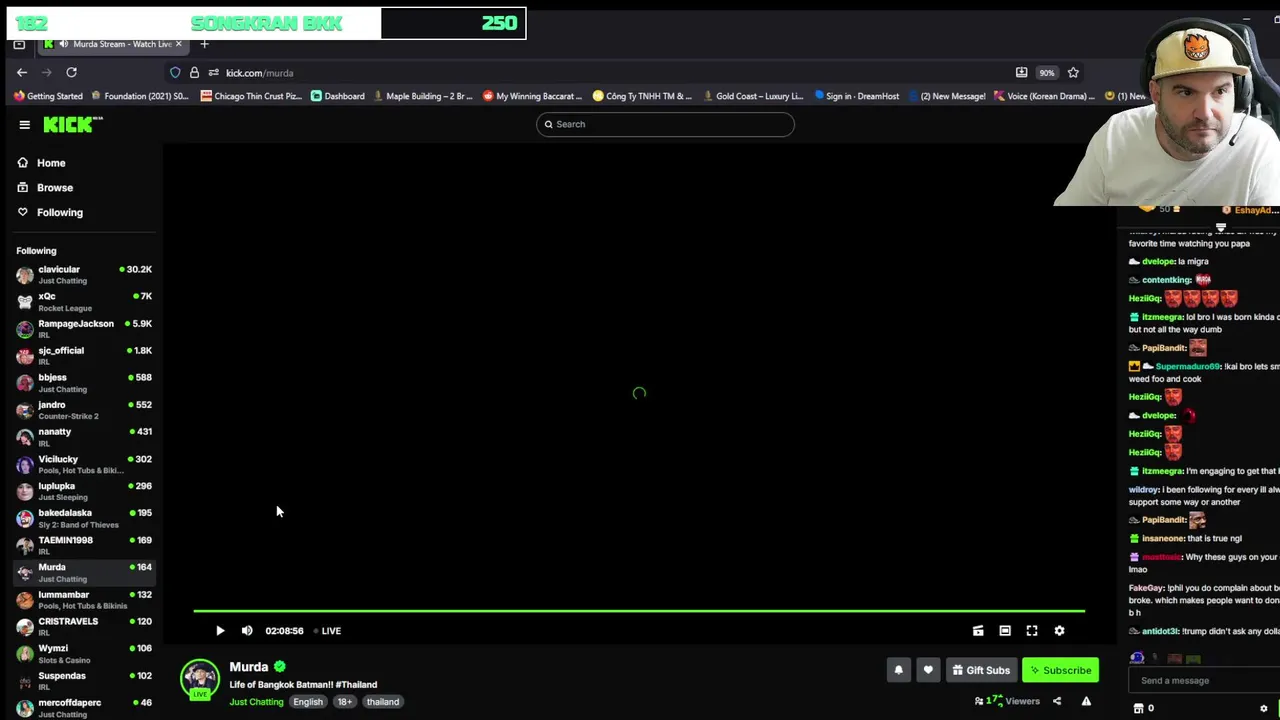1280x720 pixels.
Task: Toggle theater mode in player
Action: point(1005,631)
